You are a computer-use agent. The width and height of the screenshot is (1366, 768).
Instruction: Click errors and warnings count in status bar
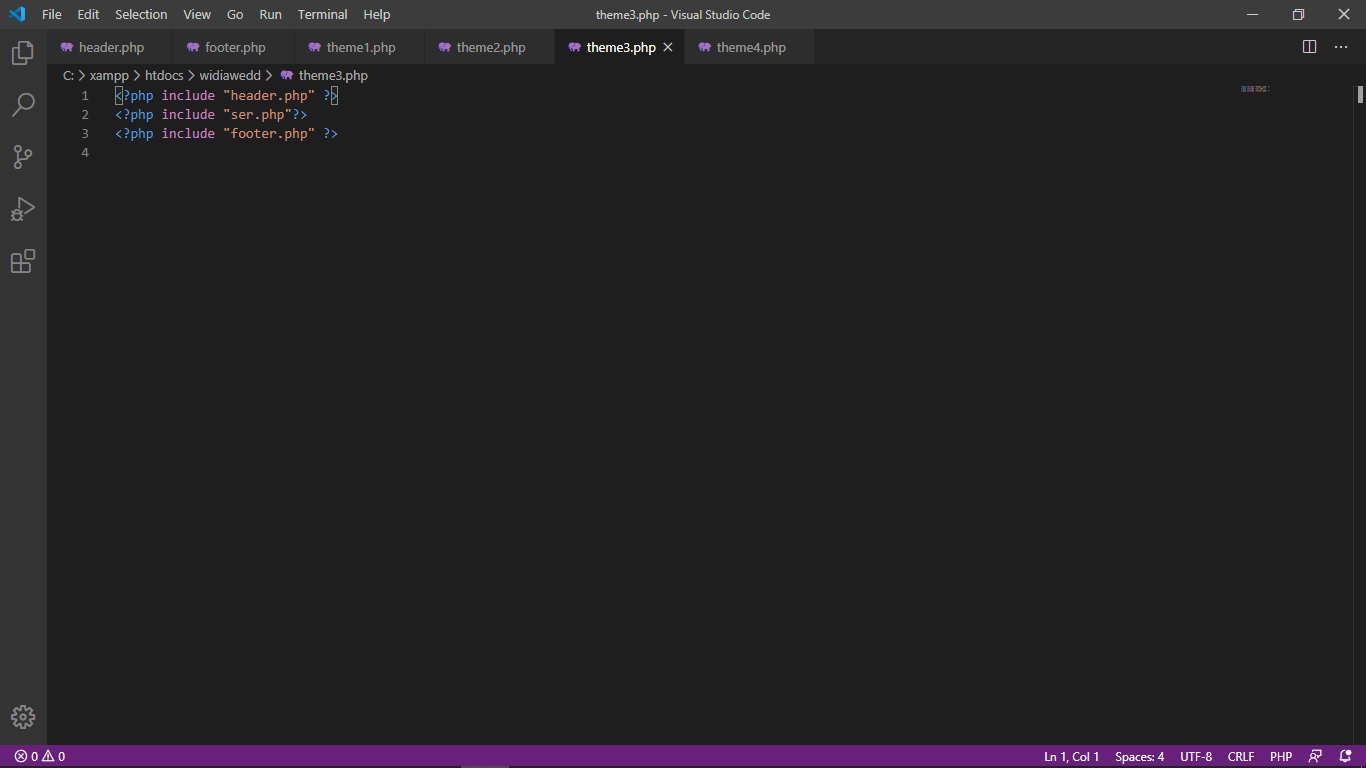point(40,757)
